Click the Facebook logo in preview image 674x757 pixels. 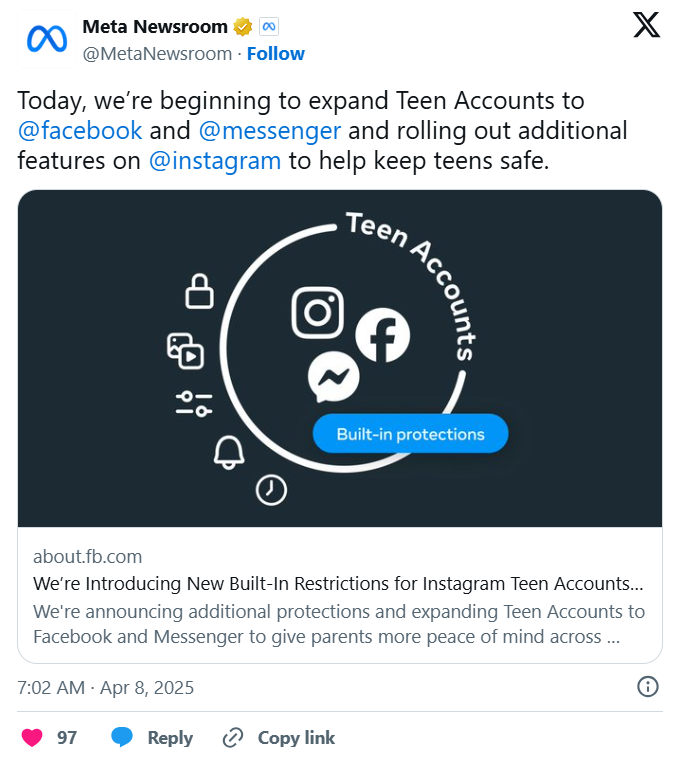383,336
